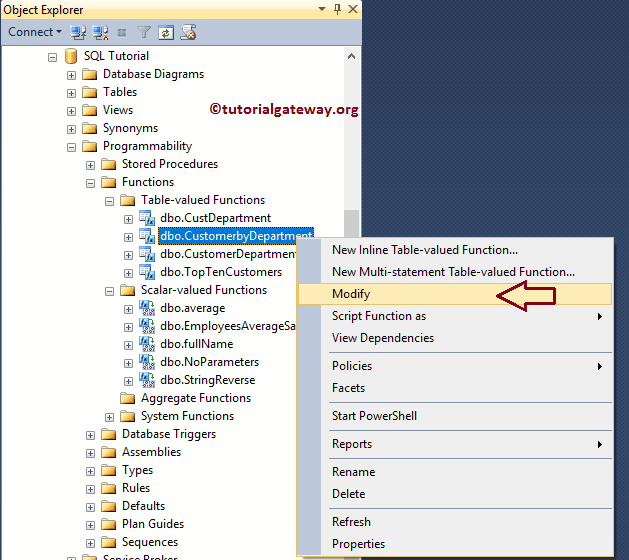Open the Policies submenu

coord(455,366)
